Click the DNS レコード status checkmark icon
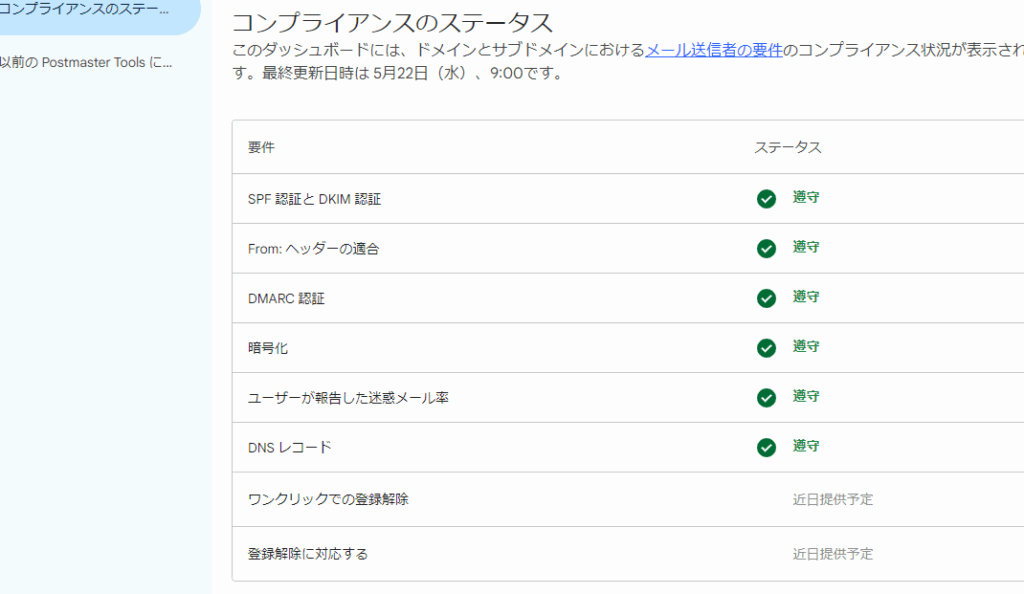This screenshot has width=1024, height=594. [x=766, y=447]
